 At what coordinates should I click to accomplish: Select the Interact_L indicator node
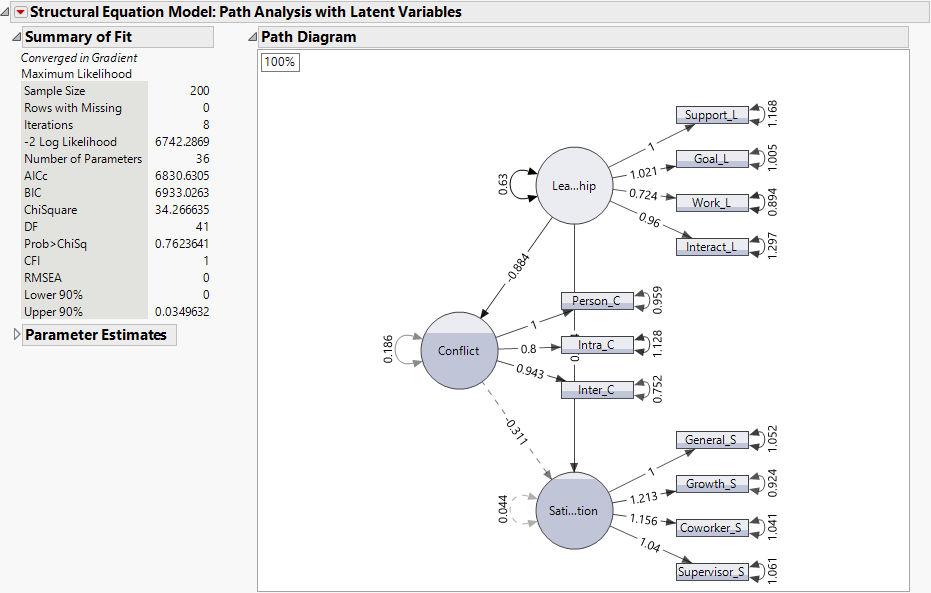[x=712, y=246]
